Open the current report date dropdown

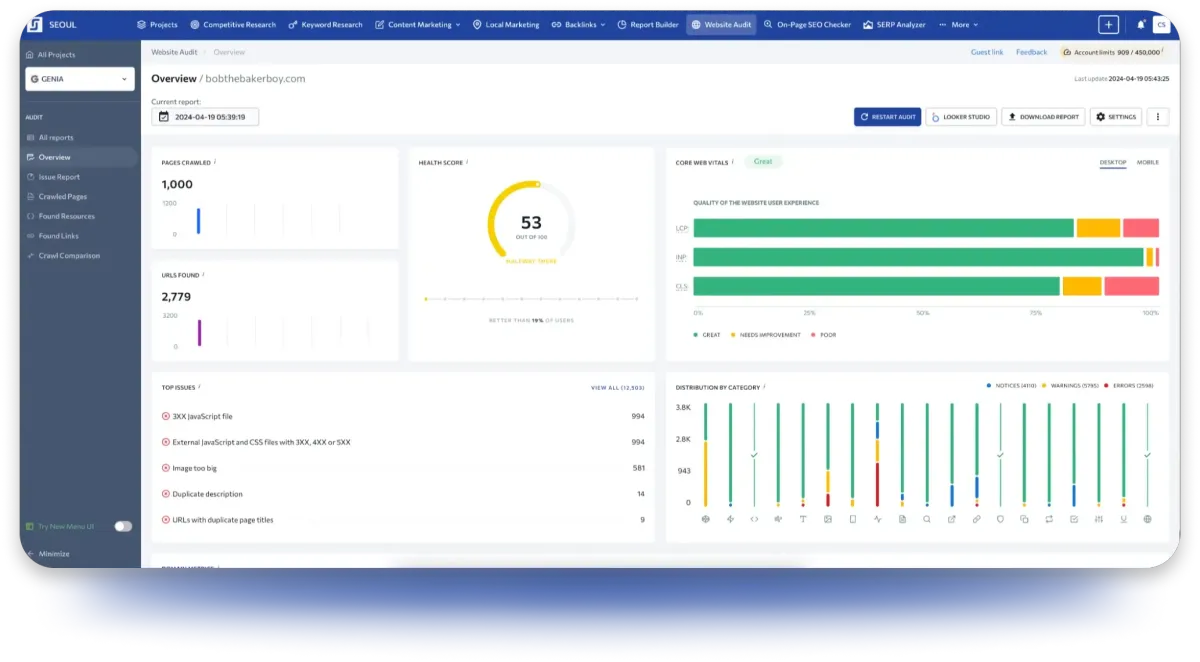pos(205,117)
